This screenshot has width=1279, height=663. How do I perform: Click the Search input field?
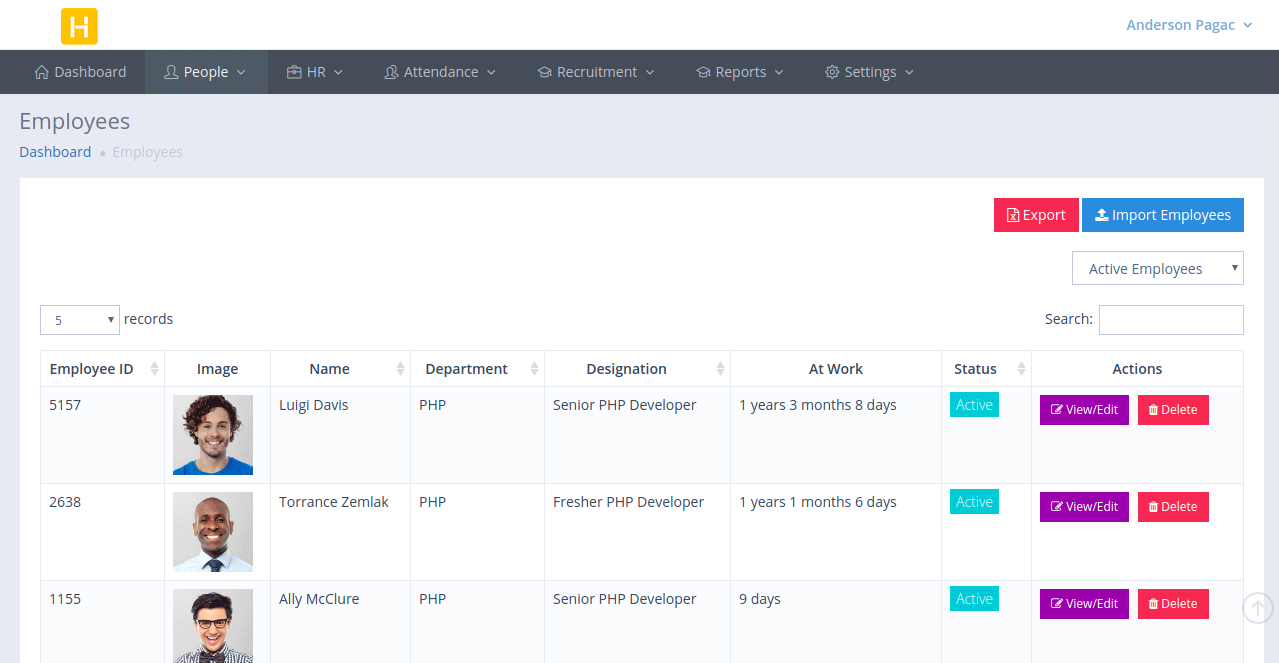tap(1170, 320)
